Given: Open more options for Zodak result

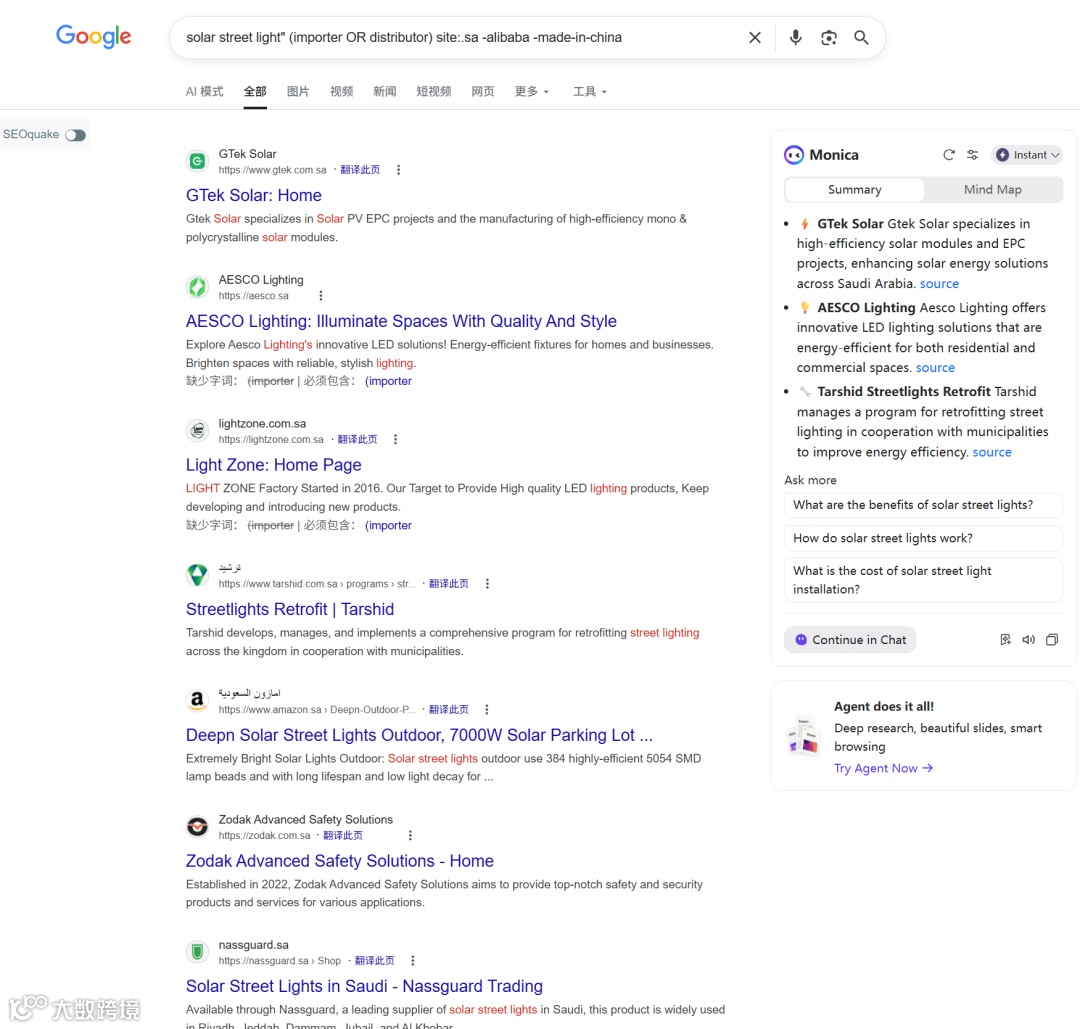Looking at the screenshot, I should 410,835.
